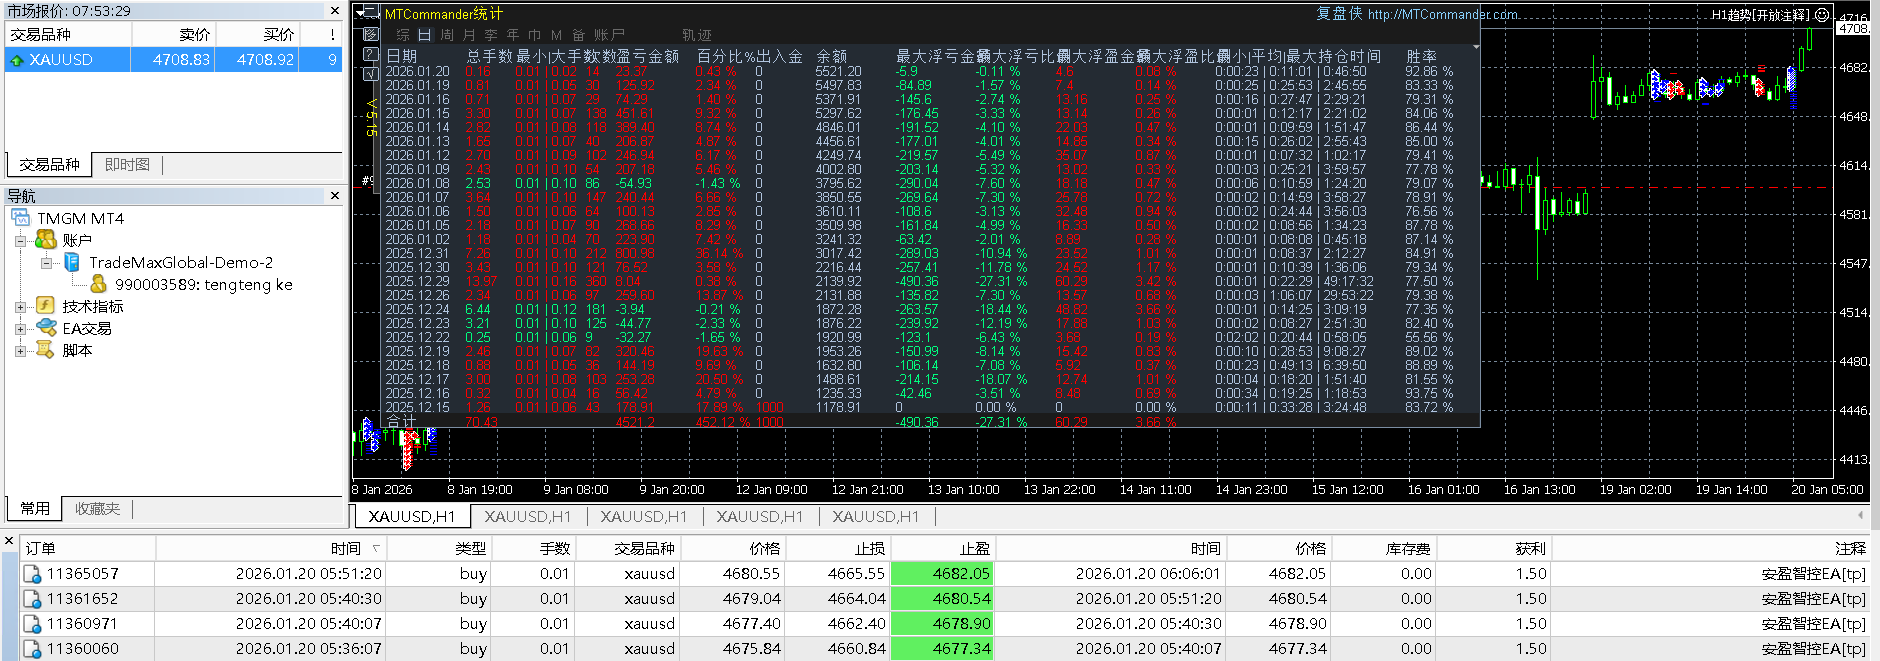This screenshot has width=1880, height=661.
Task: Select the 常用 tab in the navigator
Action: (x=35, y=509)
